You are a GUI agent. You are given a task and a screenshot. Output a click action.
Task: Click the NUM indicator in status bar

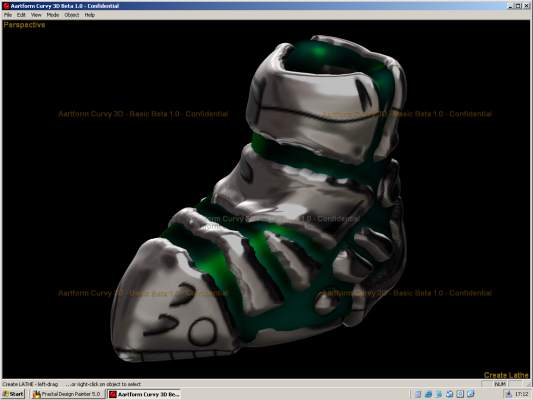[x=500, y=384]
